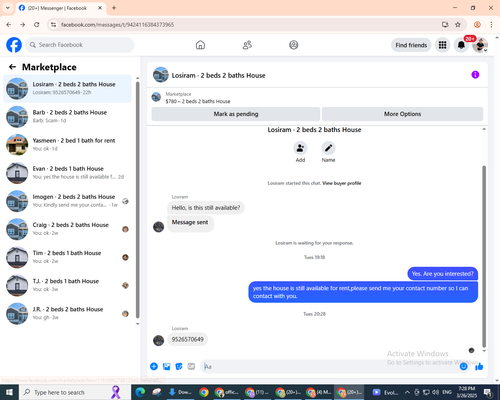Go back with the Marketplace arrow
The height and width of the screenshot is (400, 500).
click(12, 67)
